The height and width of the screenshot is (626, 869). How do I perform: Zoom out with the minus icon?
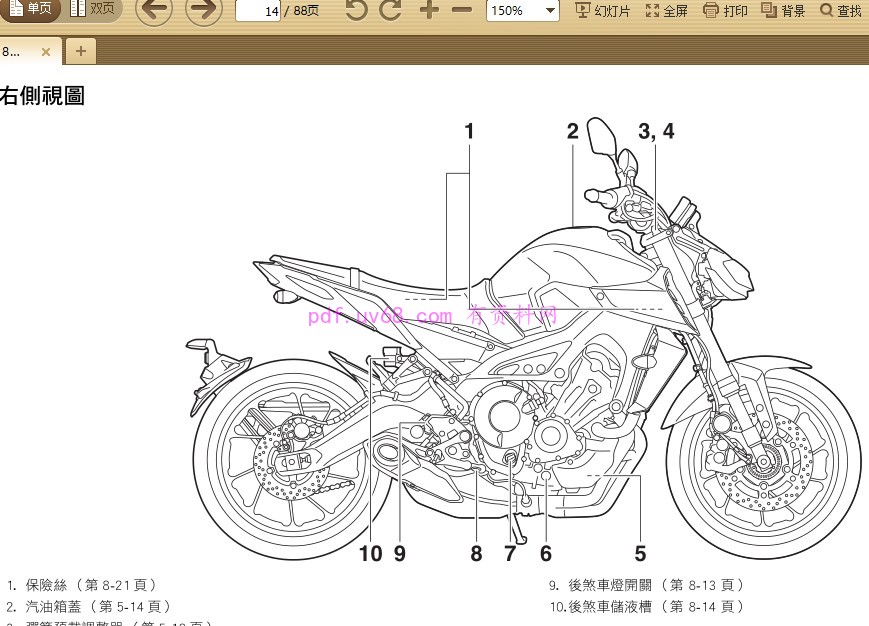click(461, 11)
